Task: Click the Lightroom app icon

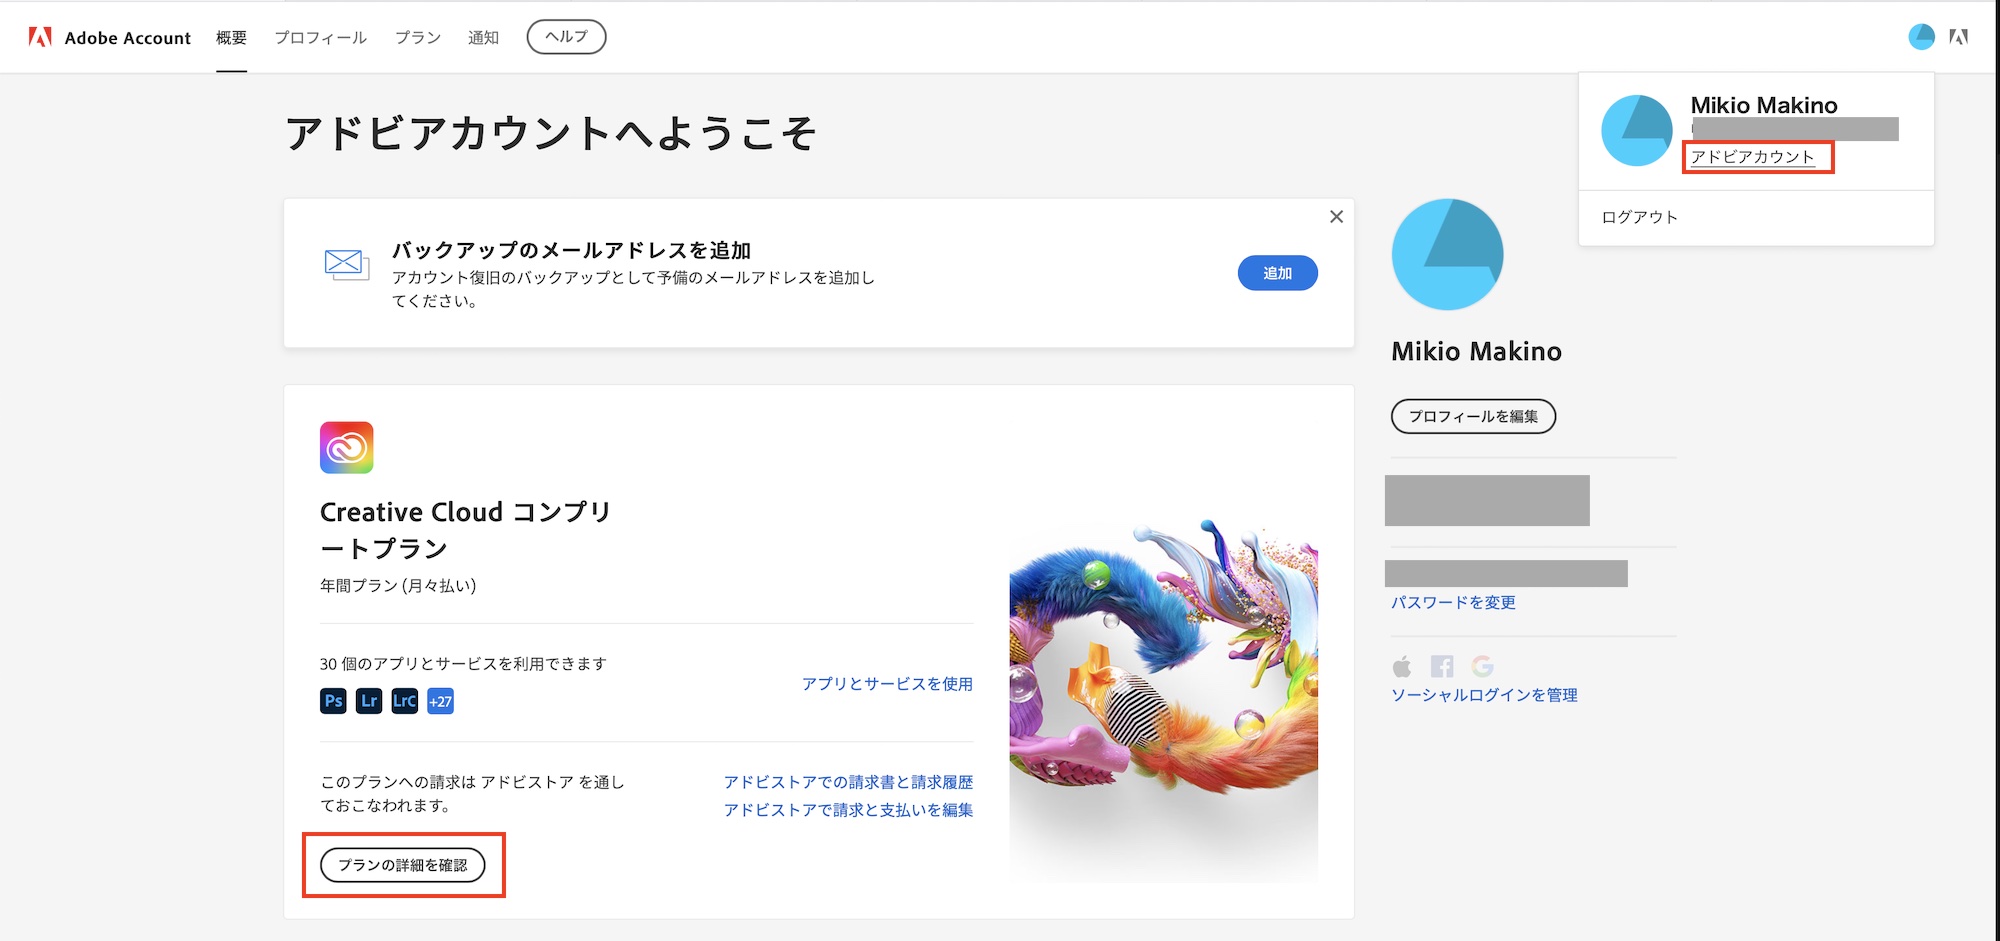Action: click(x=369, y=701)
